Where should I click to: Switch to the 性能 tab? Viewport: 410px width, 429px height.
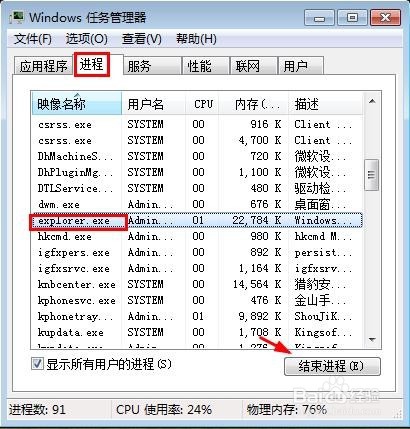(205, 66)
